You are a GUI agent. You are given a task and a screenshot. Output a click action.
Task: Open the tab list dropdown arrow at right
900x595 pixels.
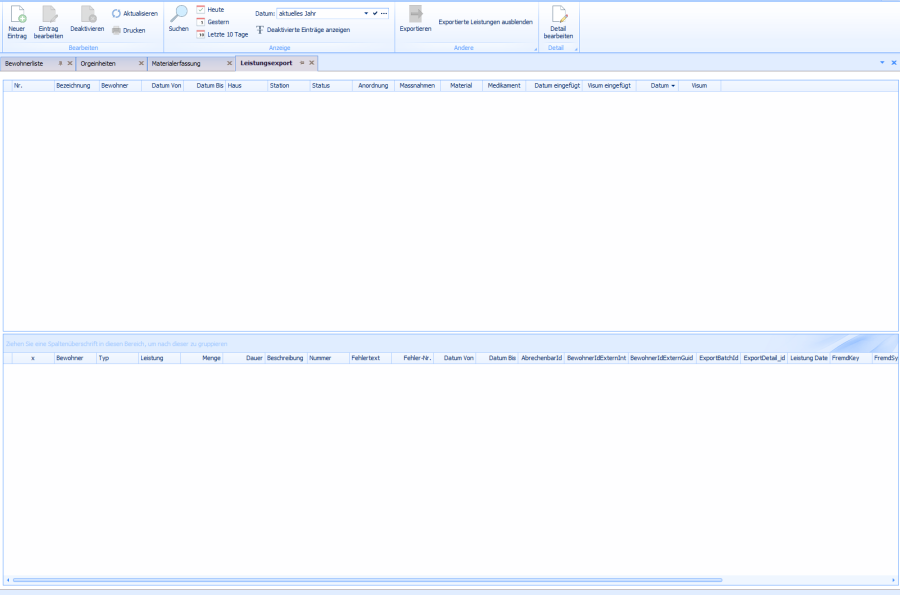pyautogui.click(x=882, y=63)
